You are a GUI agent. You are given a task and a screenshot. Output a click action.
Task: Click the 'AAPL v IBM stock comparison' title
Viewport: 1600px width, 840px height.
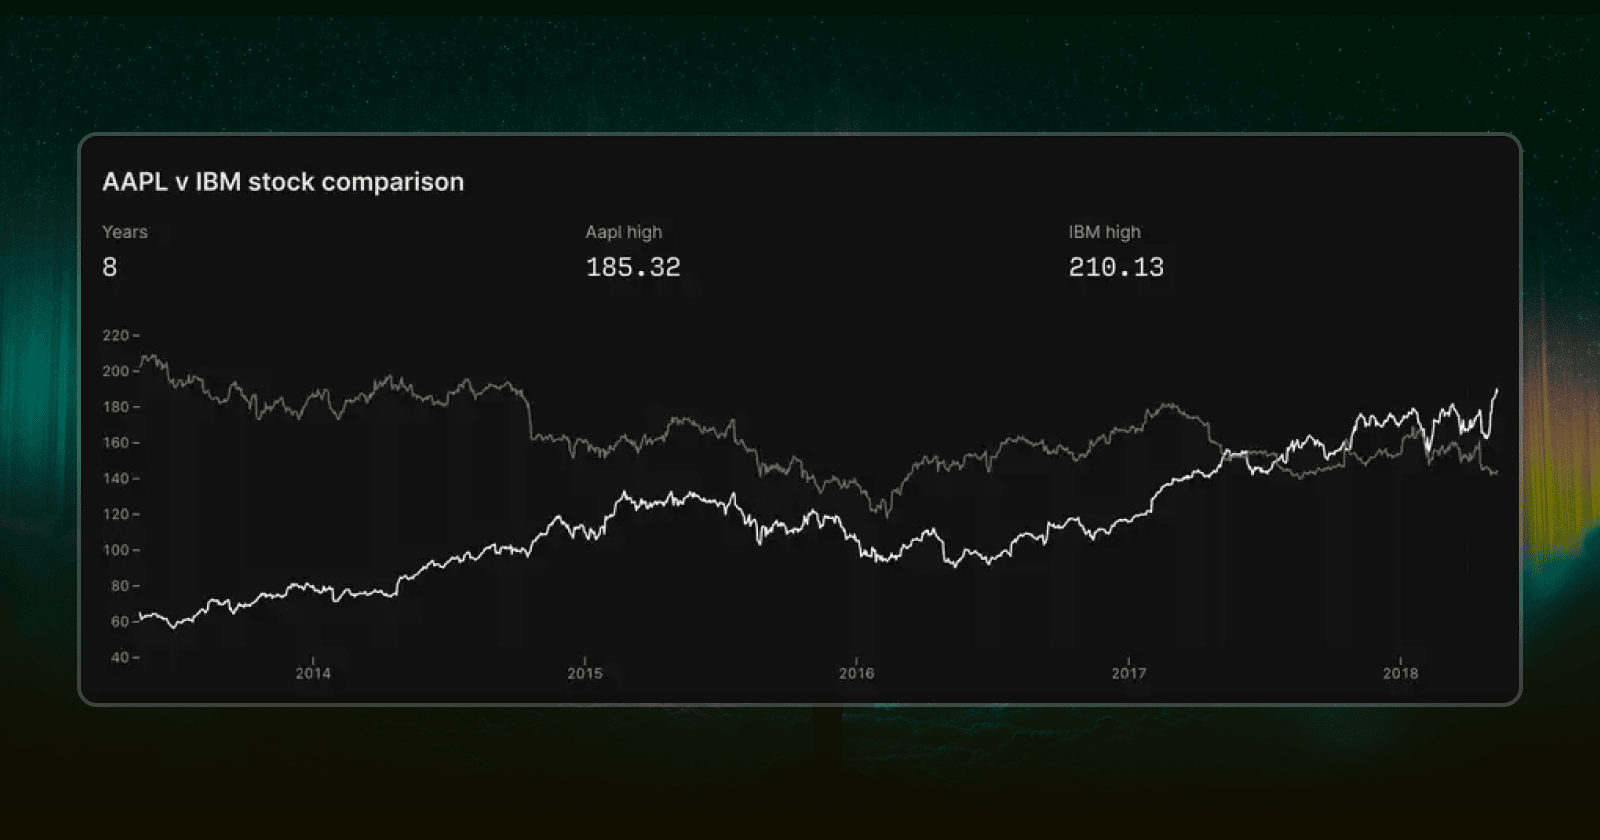[x=283, y=182]
